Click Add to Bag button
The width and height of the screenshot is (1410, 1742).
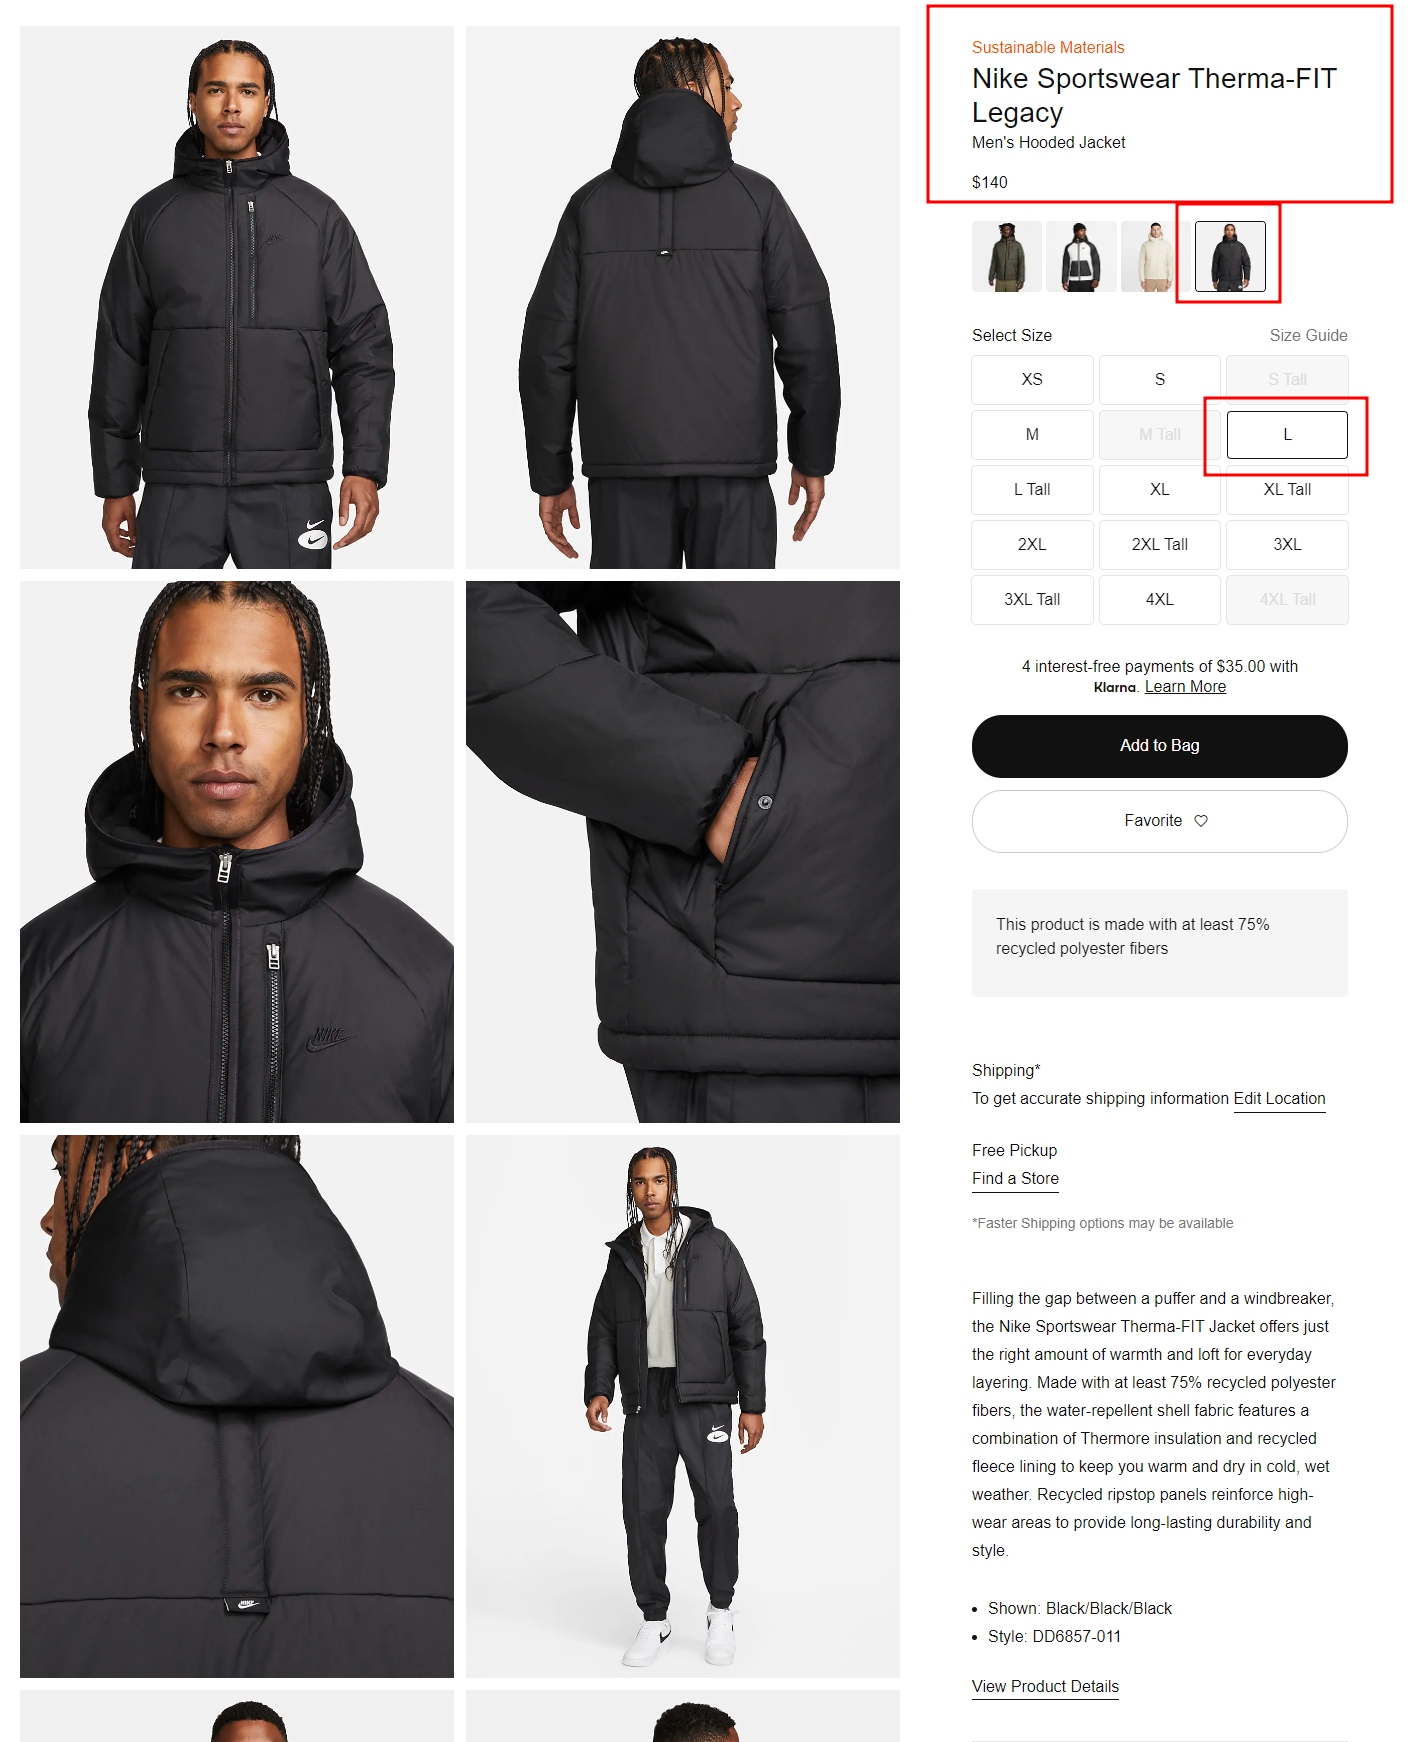tap(1159, 746)
